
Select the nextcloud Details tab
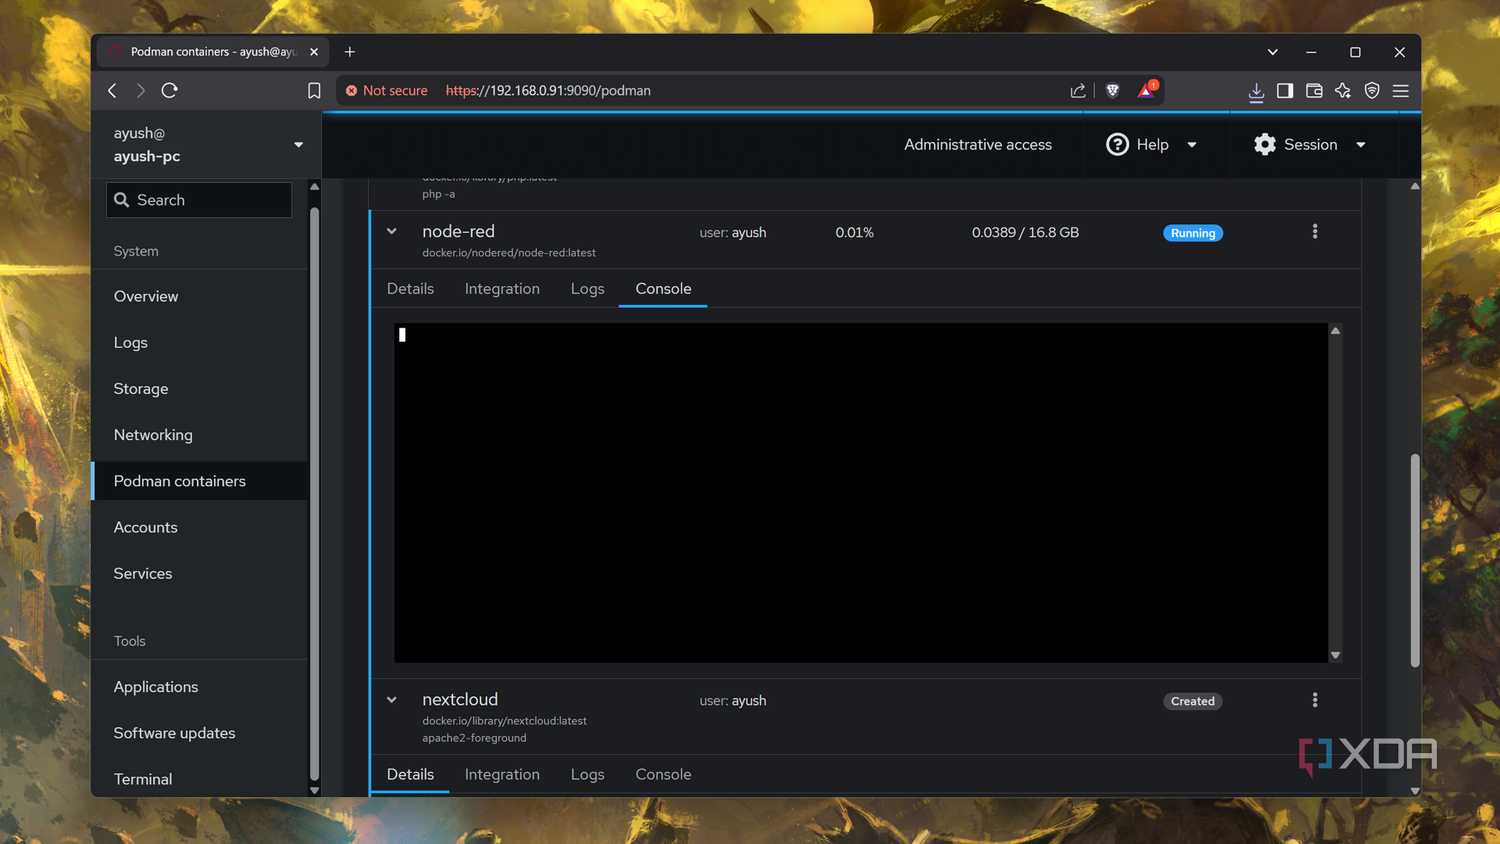coord(410,774)
